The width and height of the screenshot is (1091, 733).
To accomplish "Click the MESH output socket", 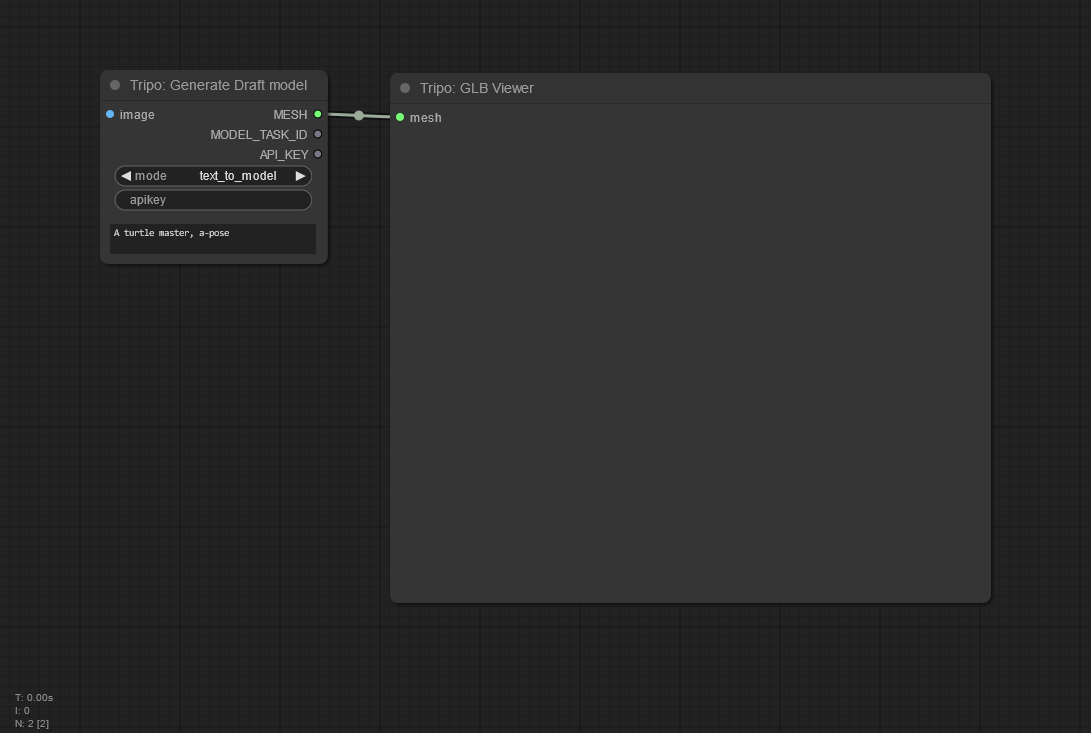I will [318, 114].
